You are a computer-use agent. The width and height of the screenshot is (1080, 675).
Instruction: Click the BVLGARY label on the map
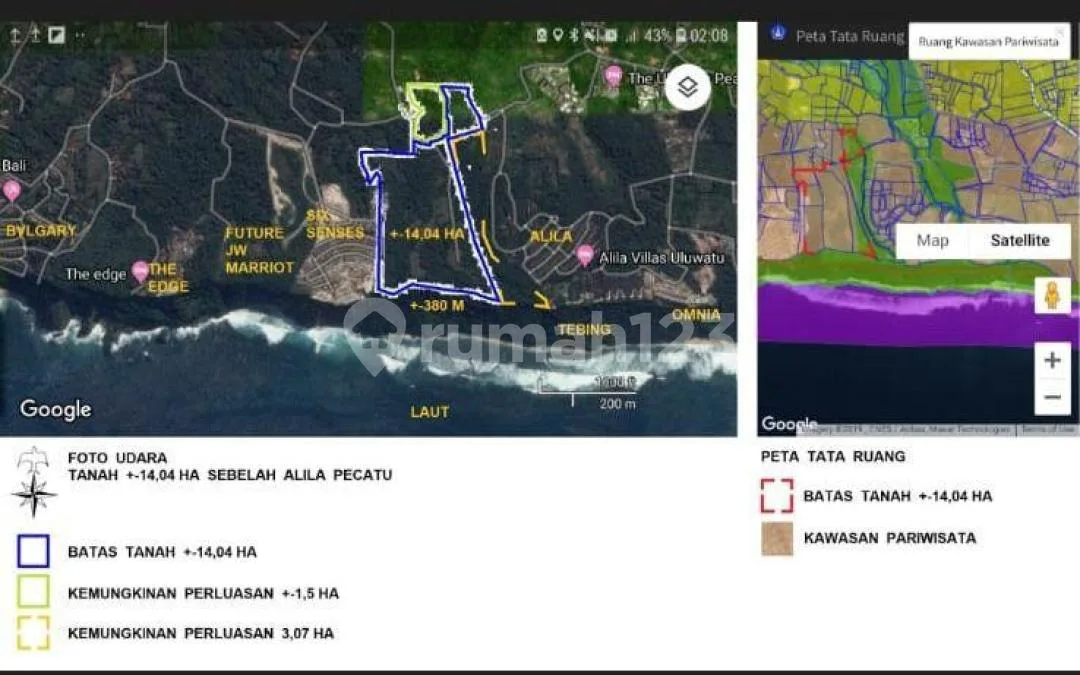41,231
